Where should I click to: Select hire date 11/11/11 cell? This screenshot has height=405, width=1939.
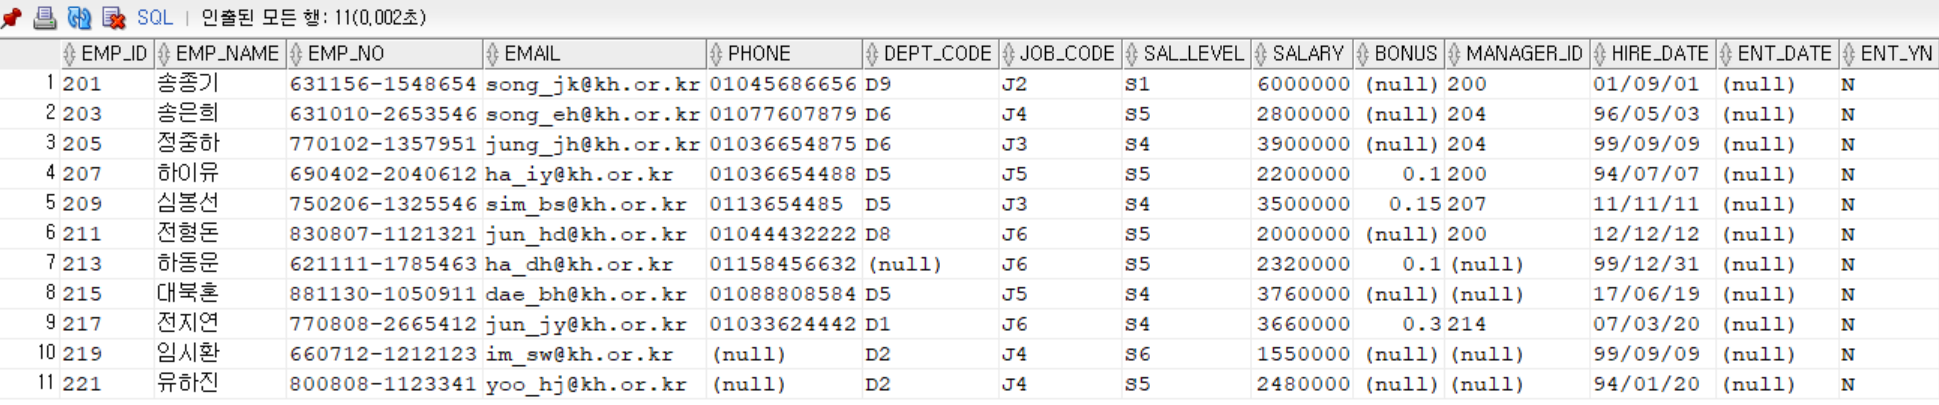point(1653,204)
